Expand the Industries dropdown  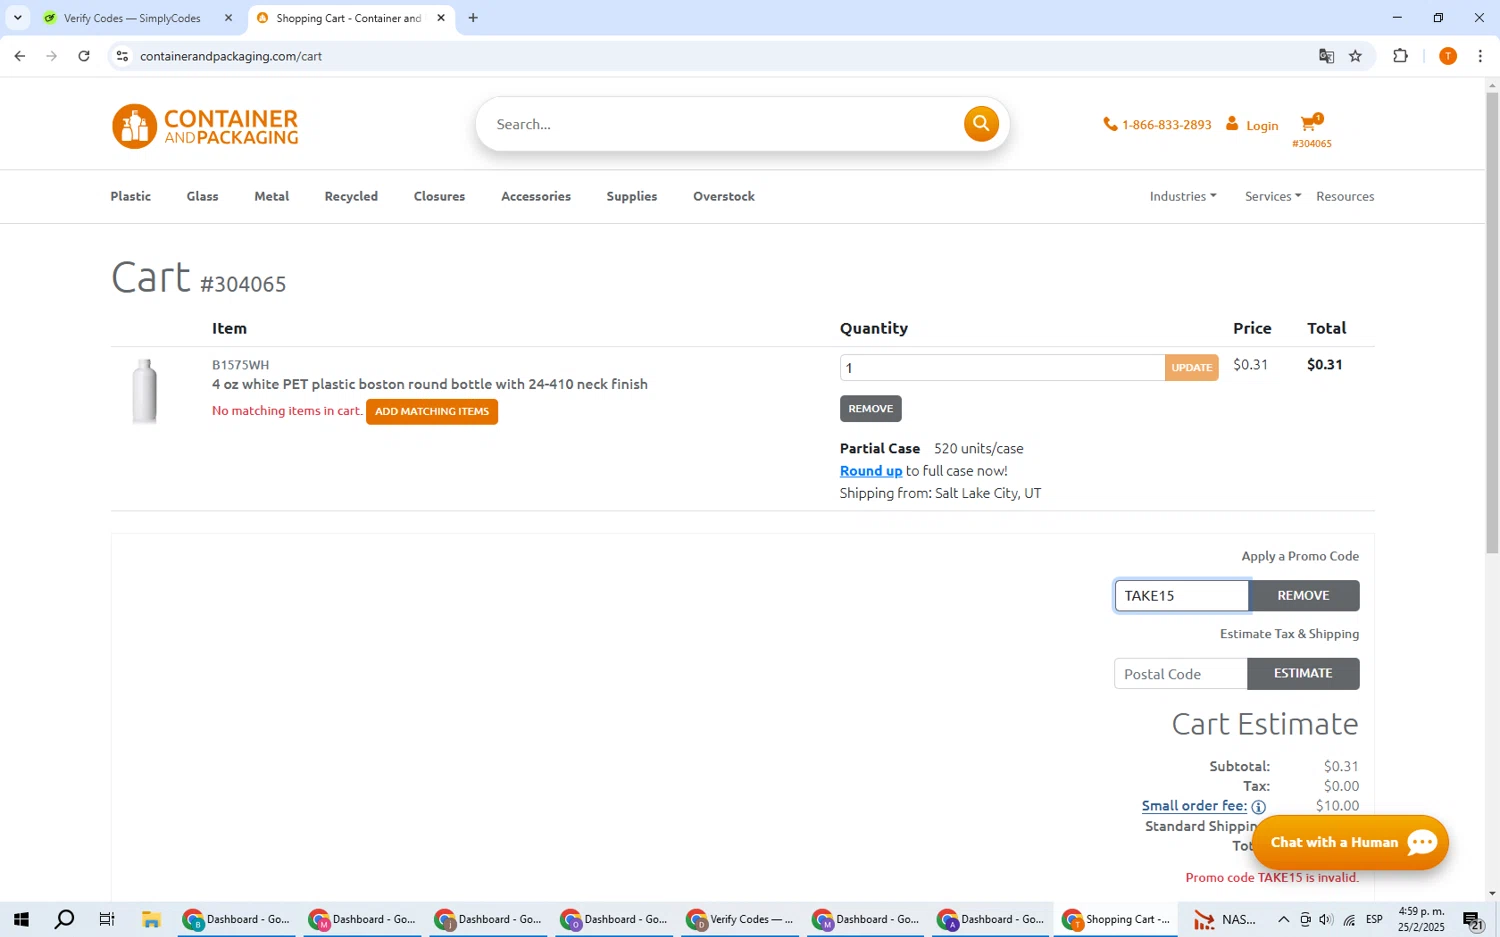tap(1183, 196)
